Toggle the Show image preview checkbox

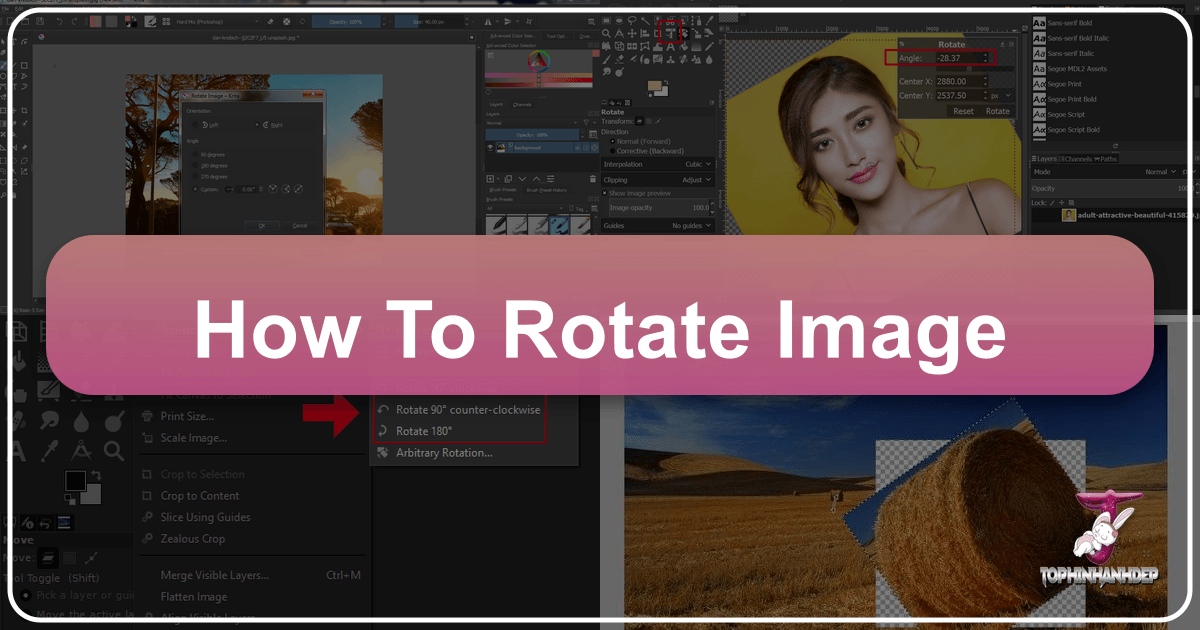tap(605, 193)
